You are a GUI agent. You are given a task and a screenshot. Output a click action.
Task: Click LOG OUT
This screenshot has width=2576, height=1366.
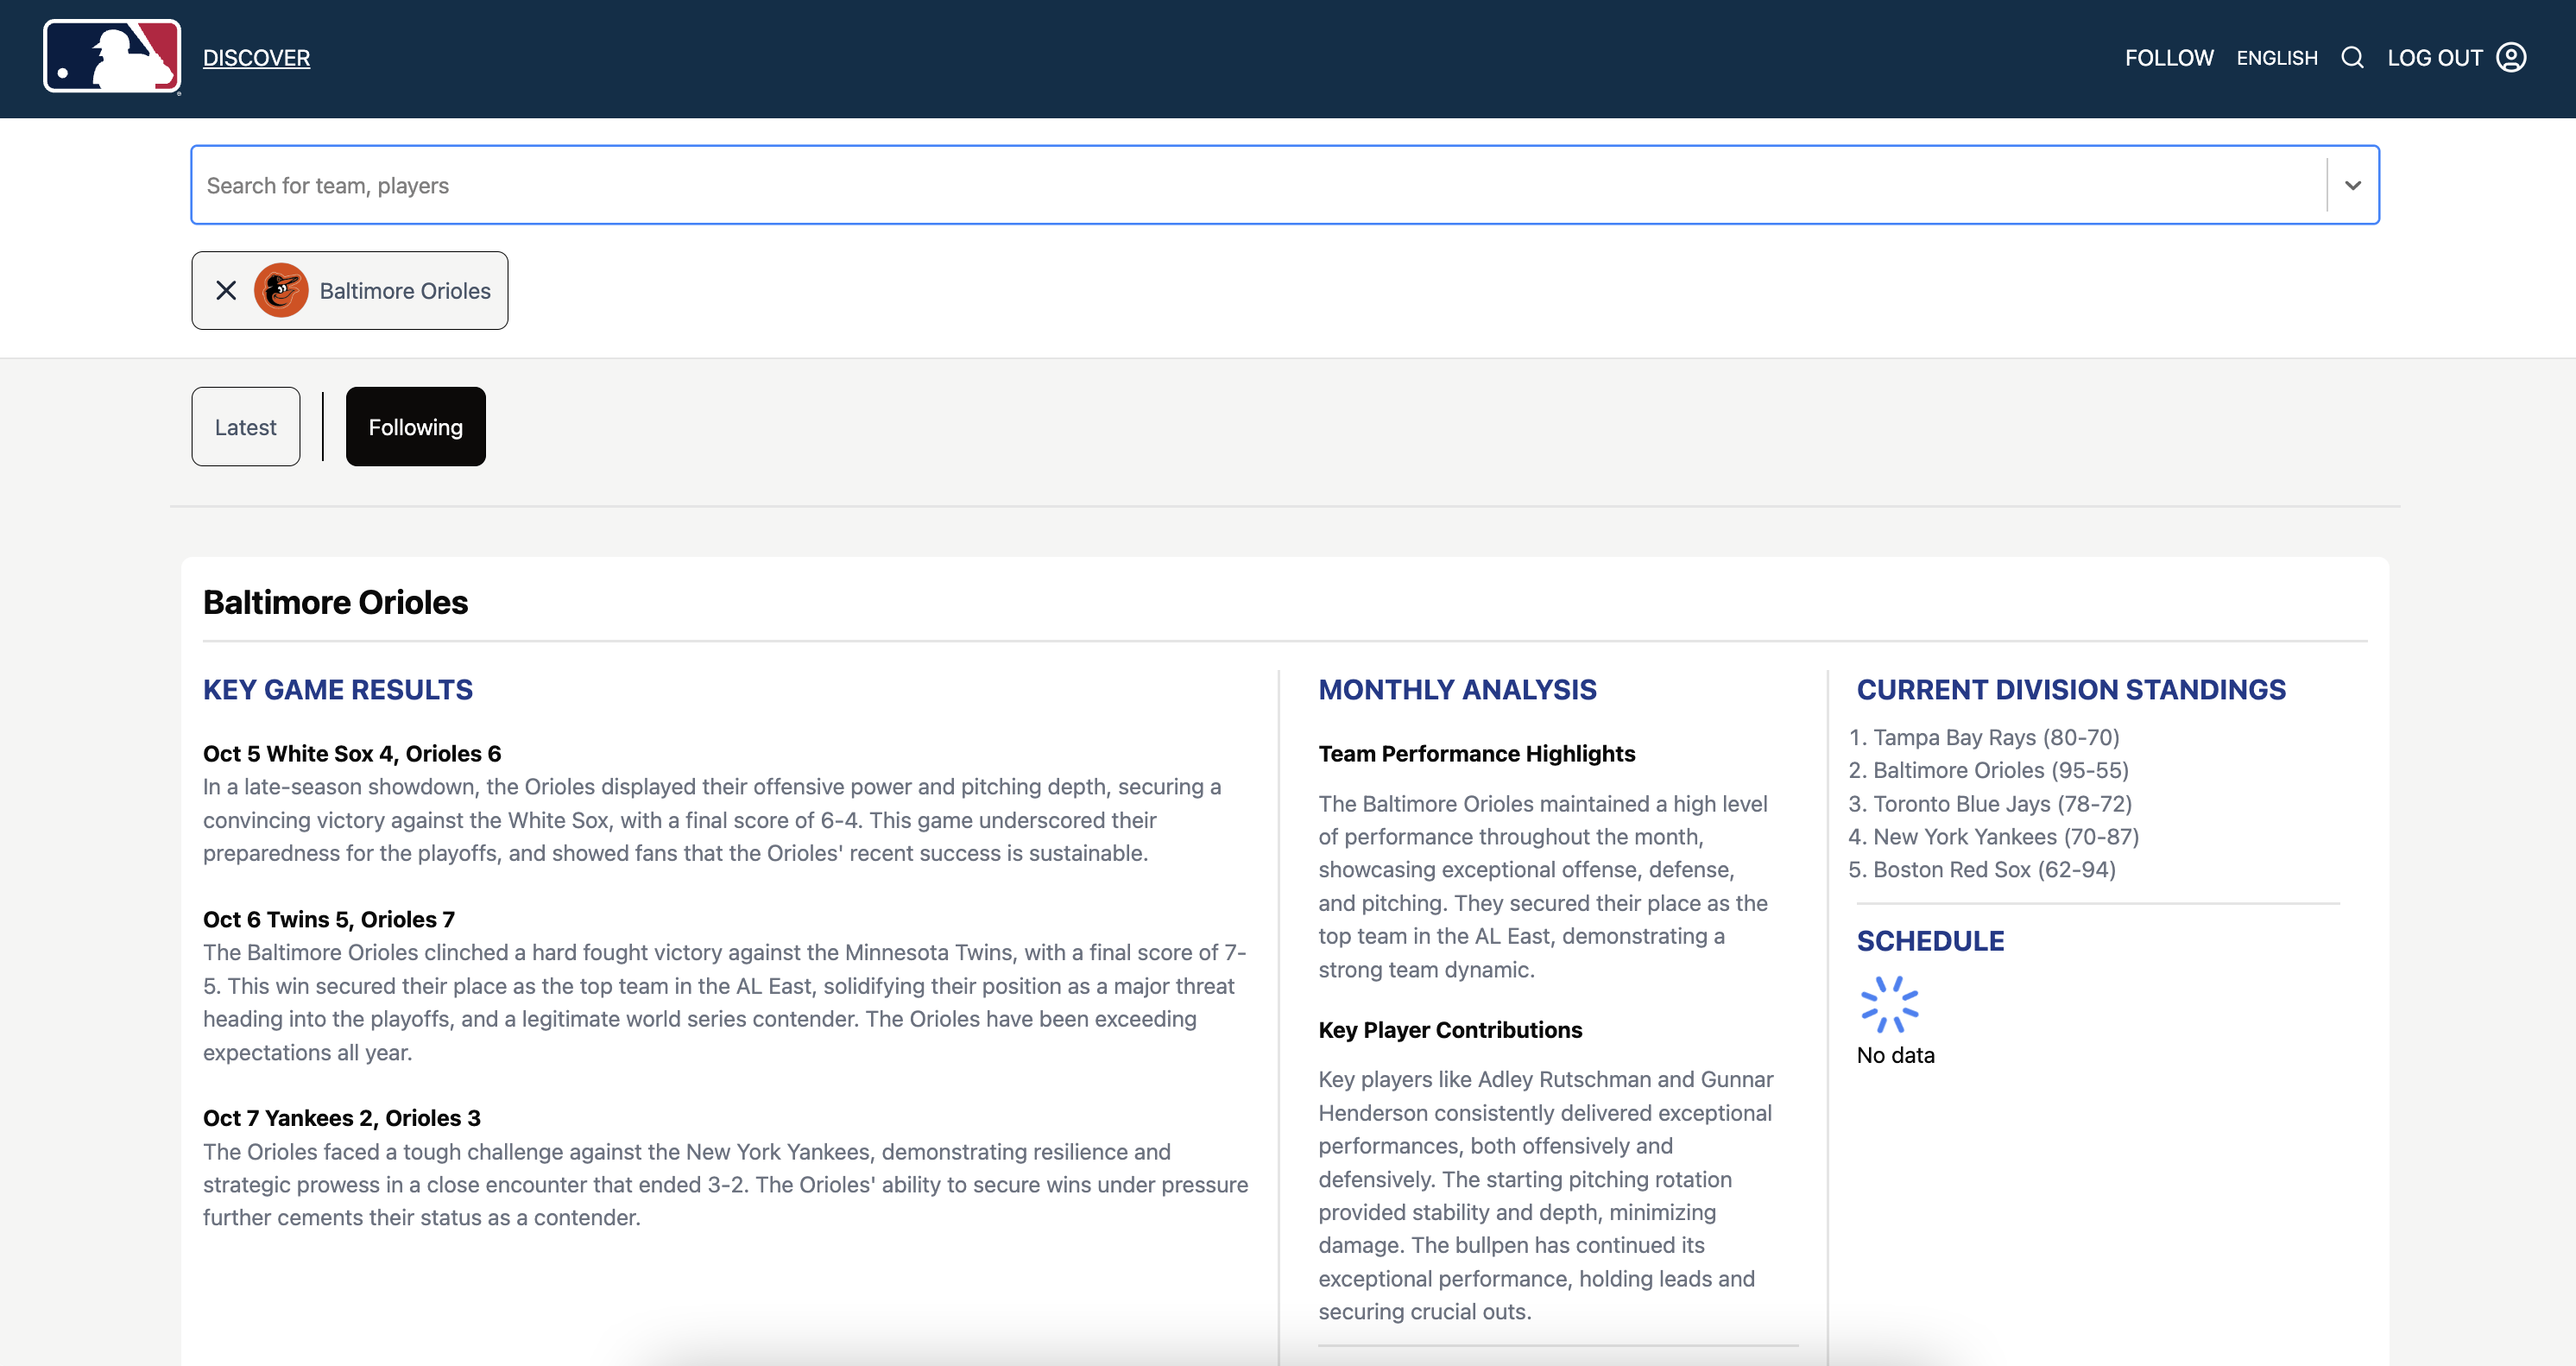[2434, 58]
